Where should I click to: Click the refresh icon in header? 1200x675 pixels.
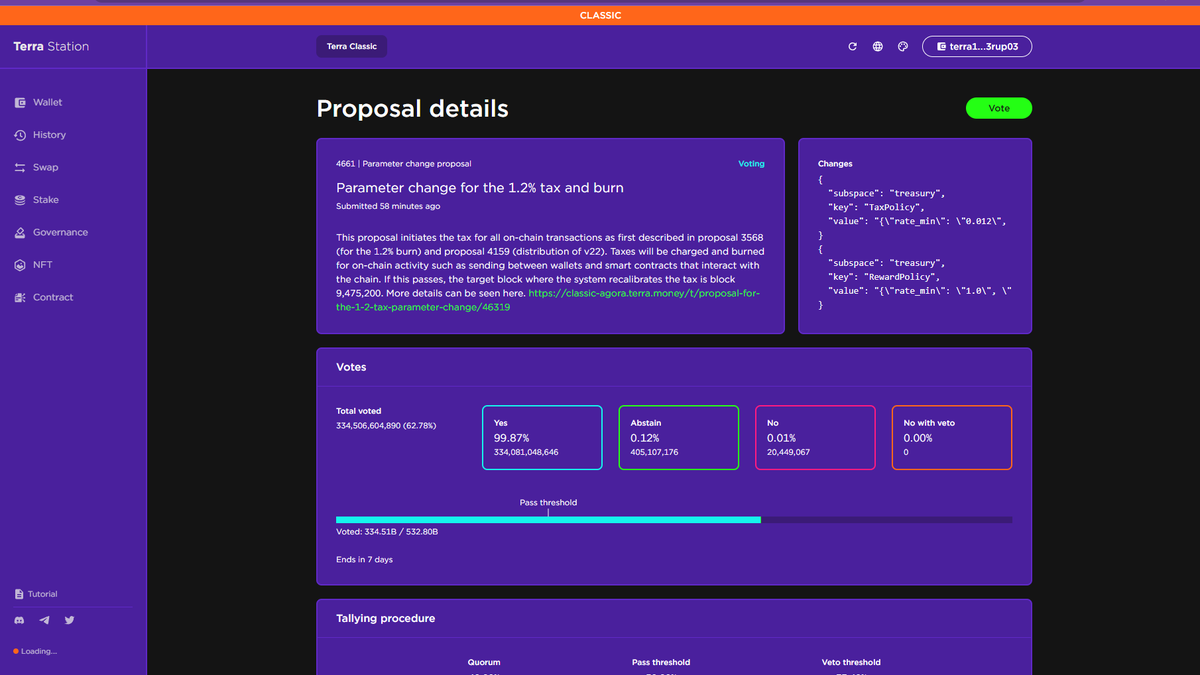pos(852,46)
